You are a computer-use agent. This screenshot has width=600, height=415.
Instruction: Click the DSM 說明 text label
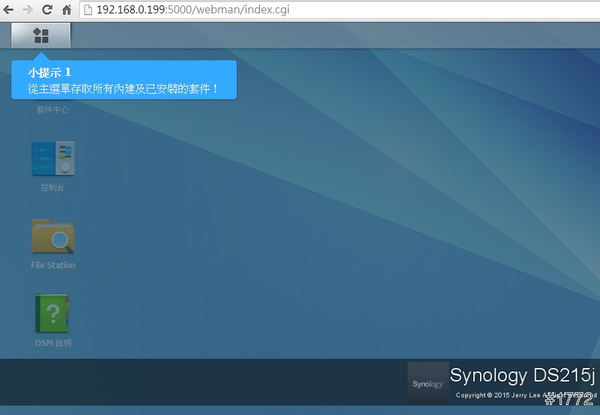point(53,343)
